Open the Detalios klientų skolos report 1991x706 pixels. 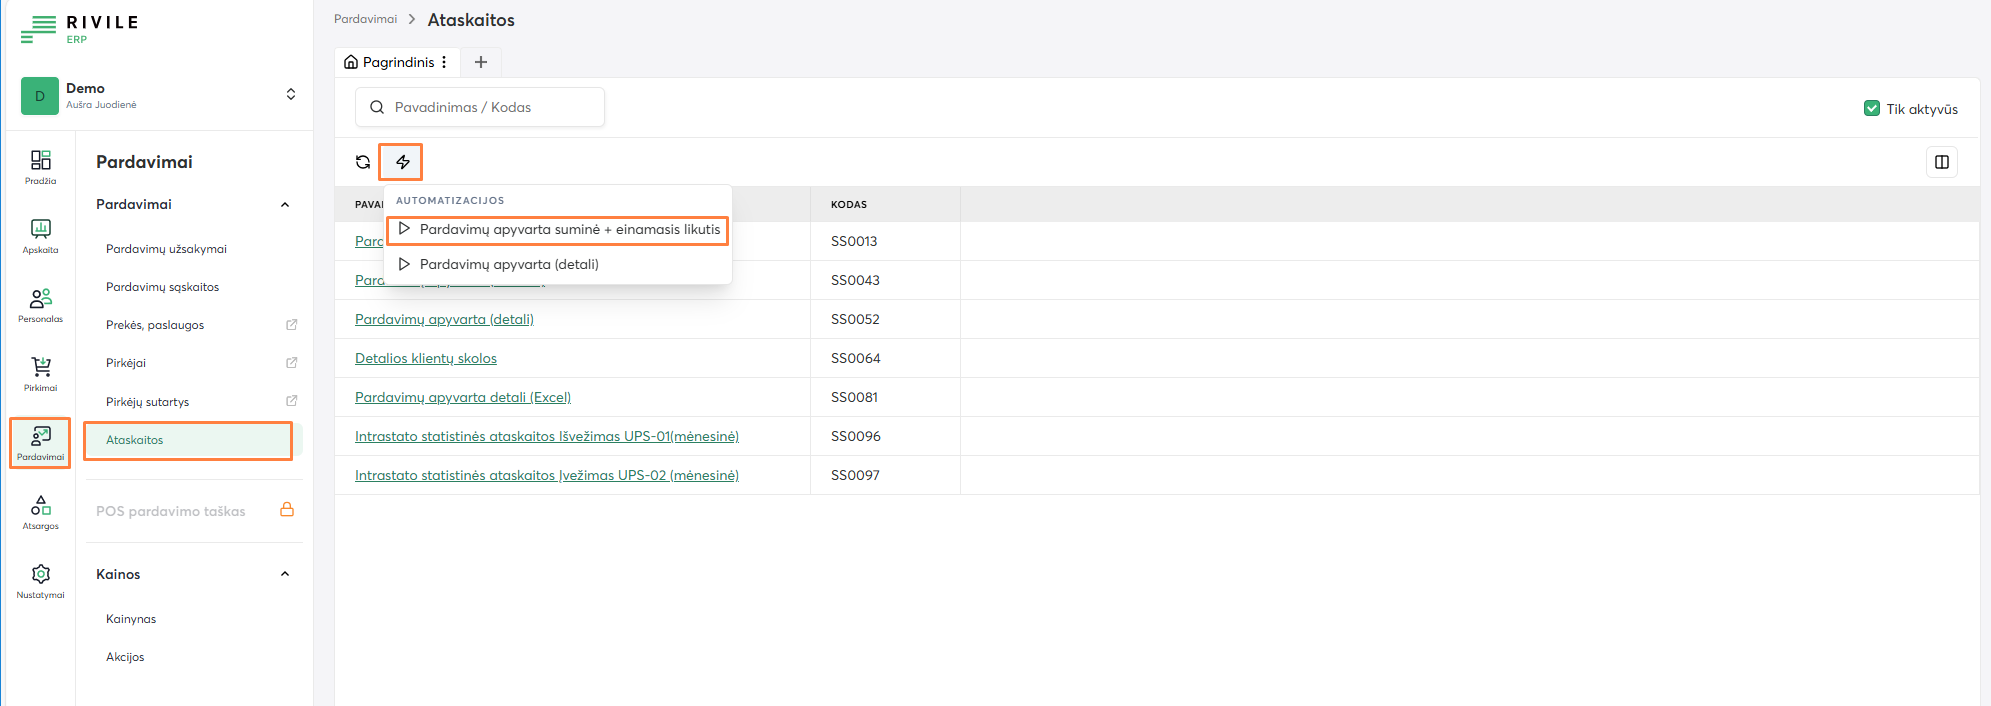(x=426, y=358)
